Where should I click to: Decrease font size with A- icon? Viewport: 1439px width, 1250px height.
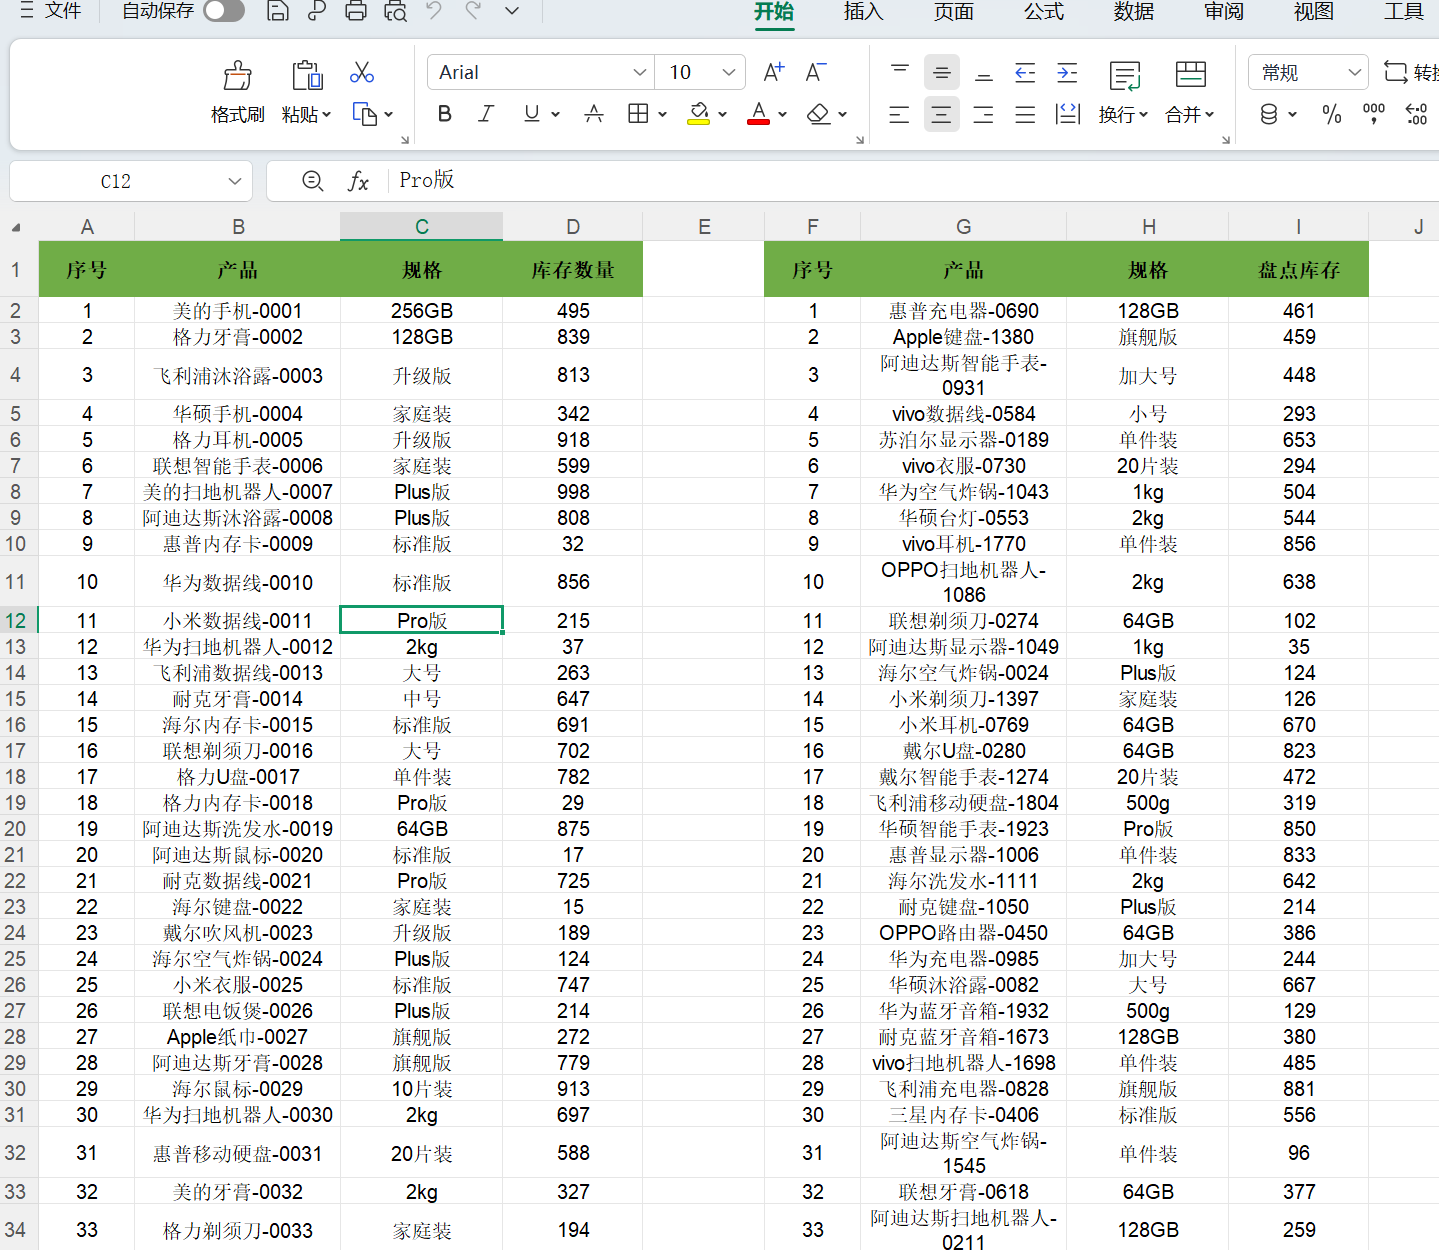816,72
